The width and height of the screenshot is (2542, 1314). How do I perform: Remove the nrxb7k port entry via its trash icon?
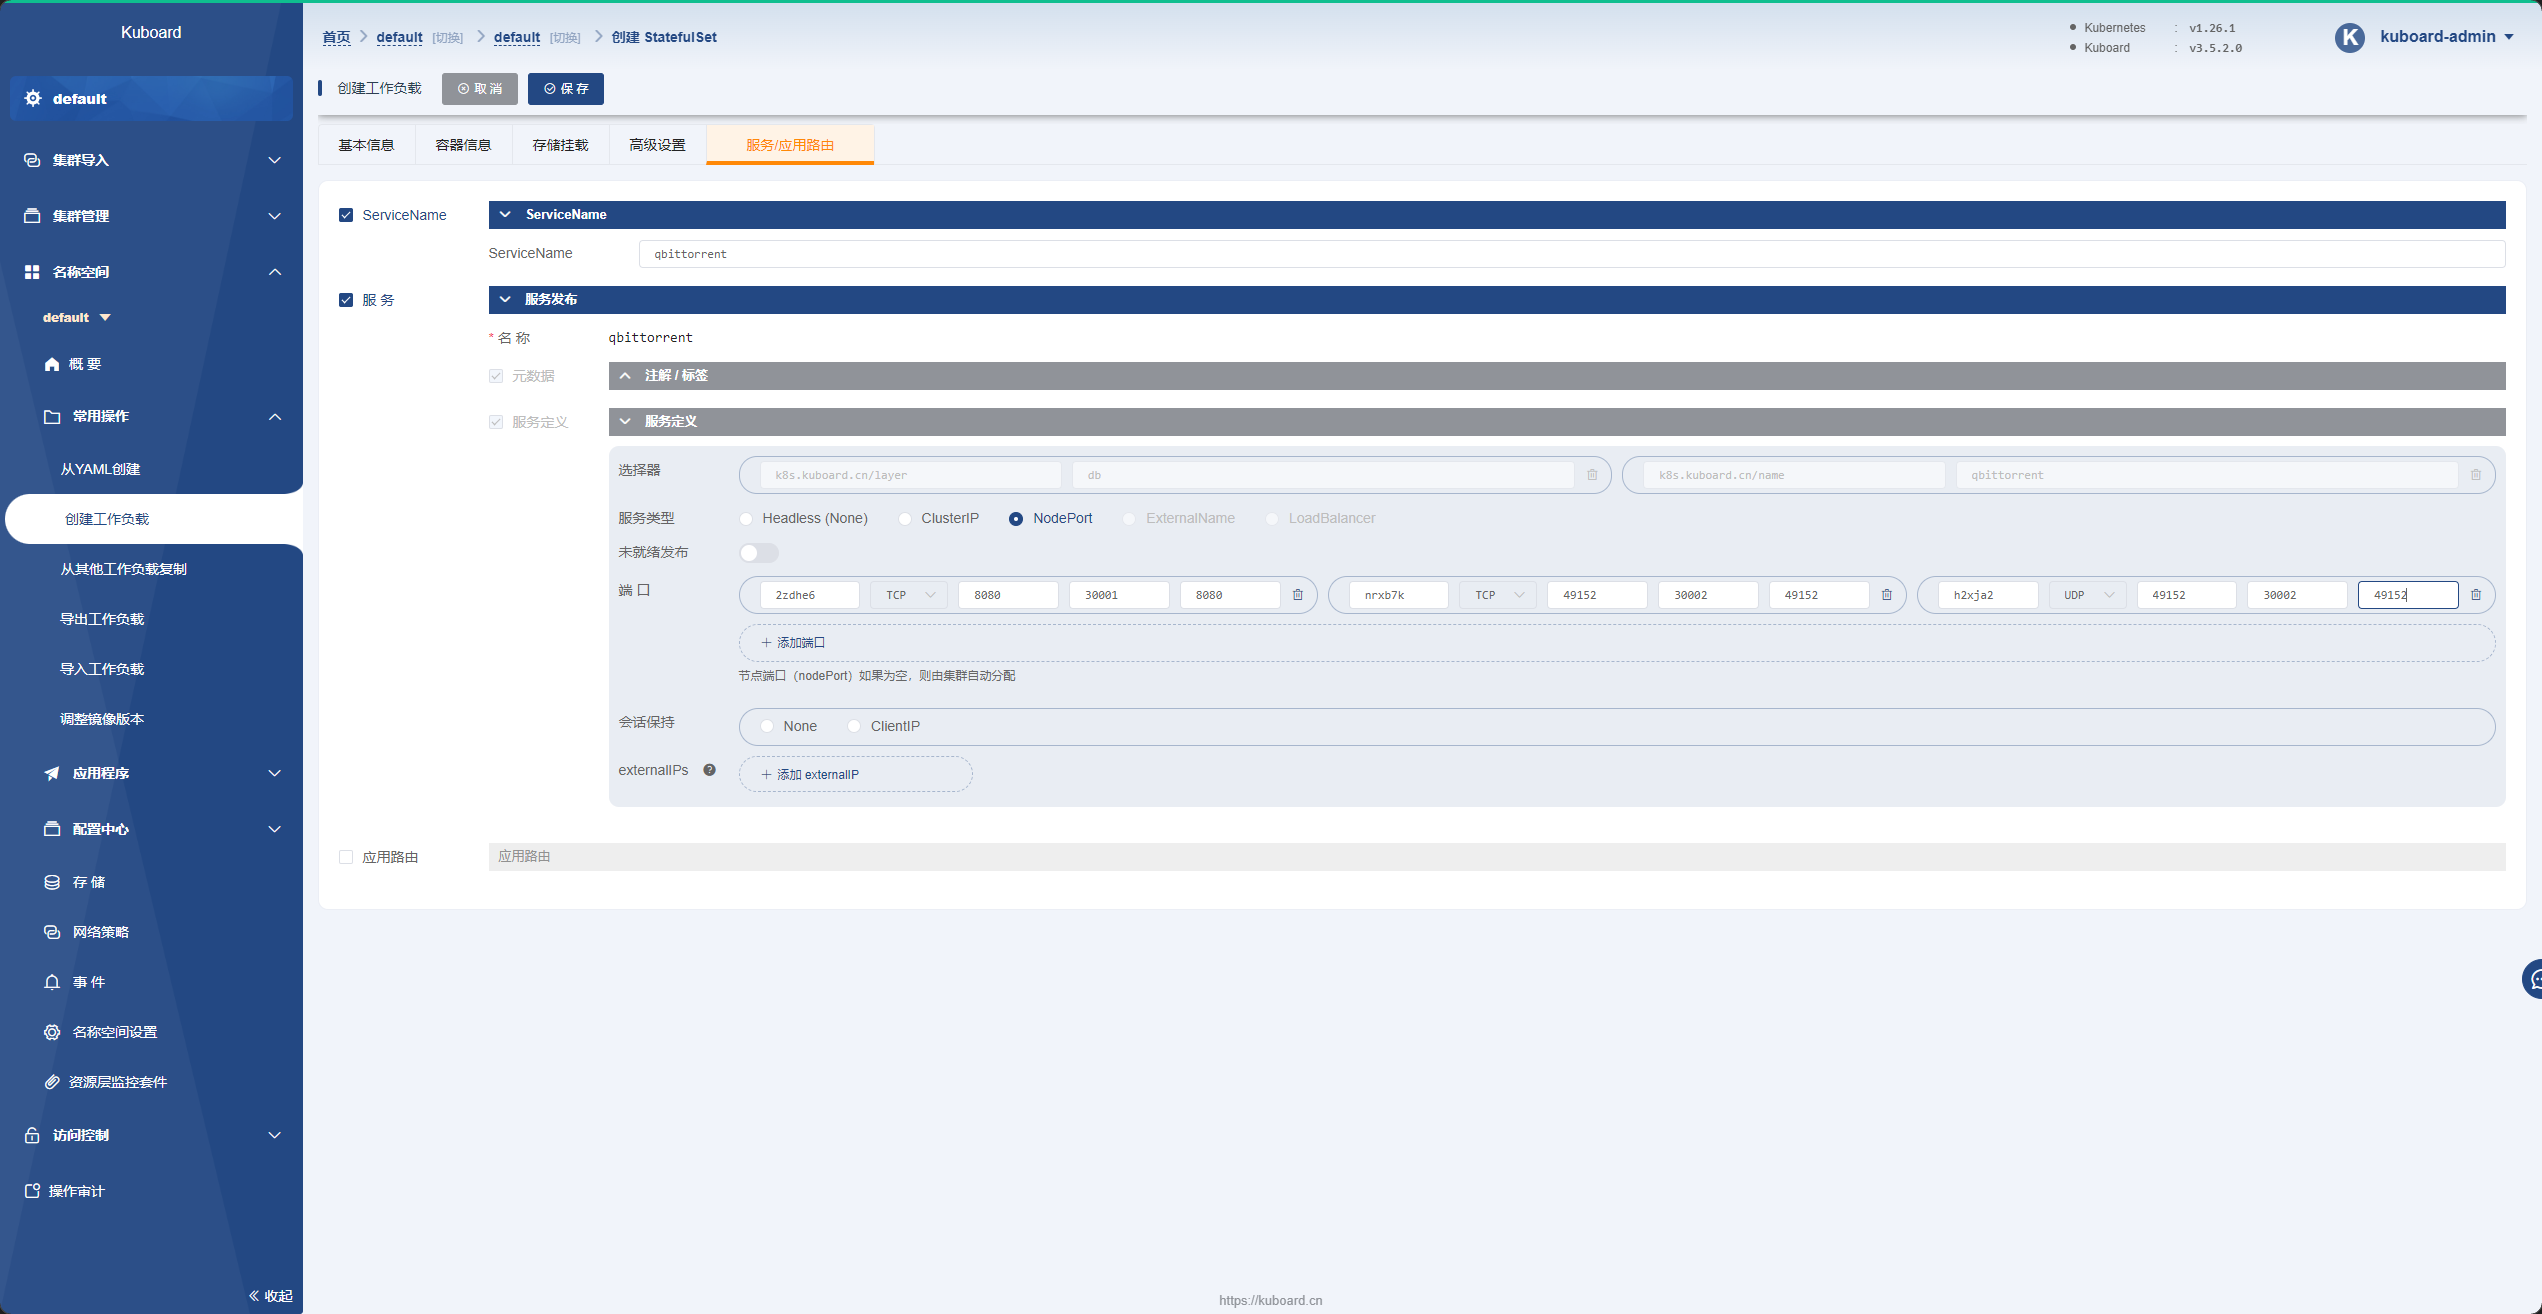point(1887,595)
